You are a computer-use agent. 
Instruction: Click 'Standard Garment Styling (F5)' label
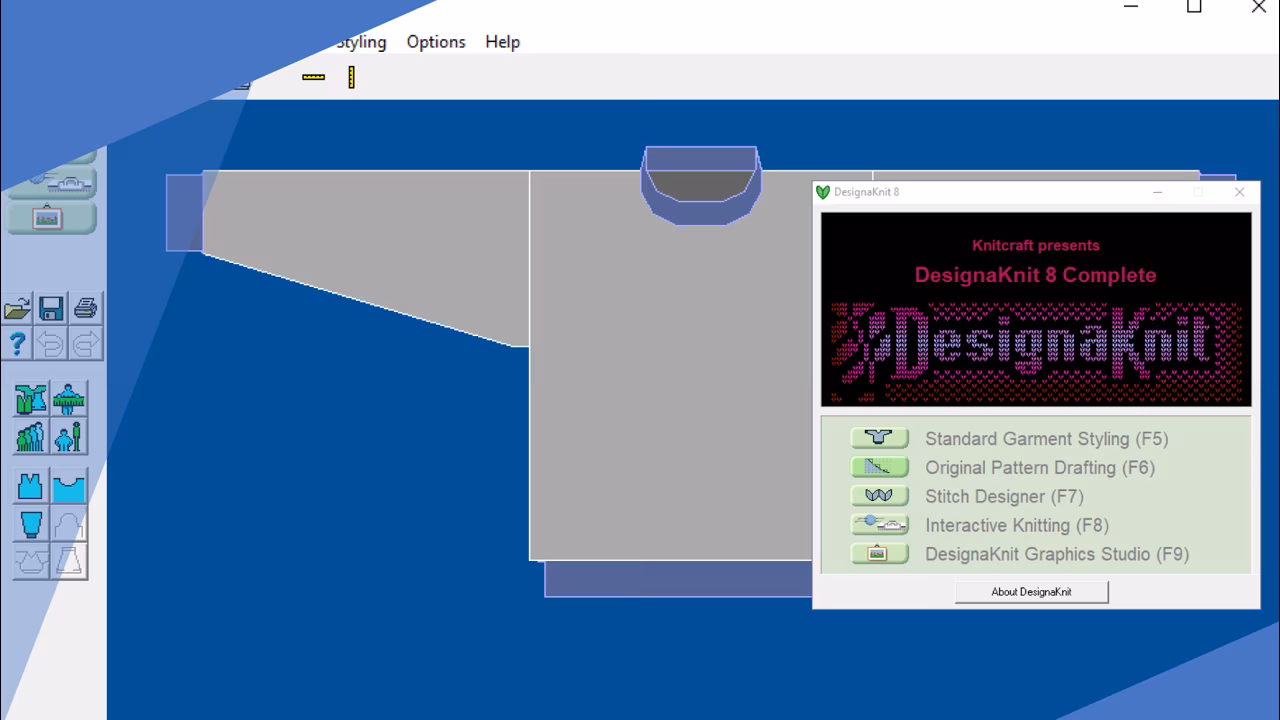tap(1046, 438)
